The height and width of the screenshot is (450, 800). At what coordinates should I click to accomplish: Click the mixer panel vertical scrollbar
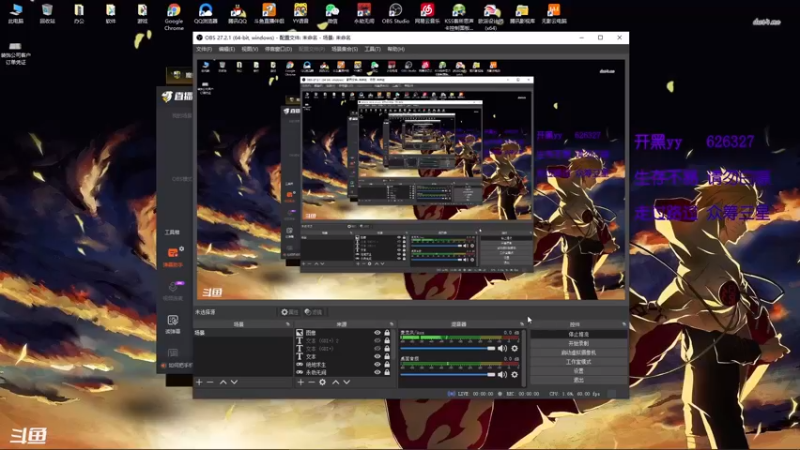click(524, 357)
